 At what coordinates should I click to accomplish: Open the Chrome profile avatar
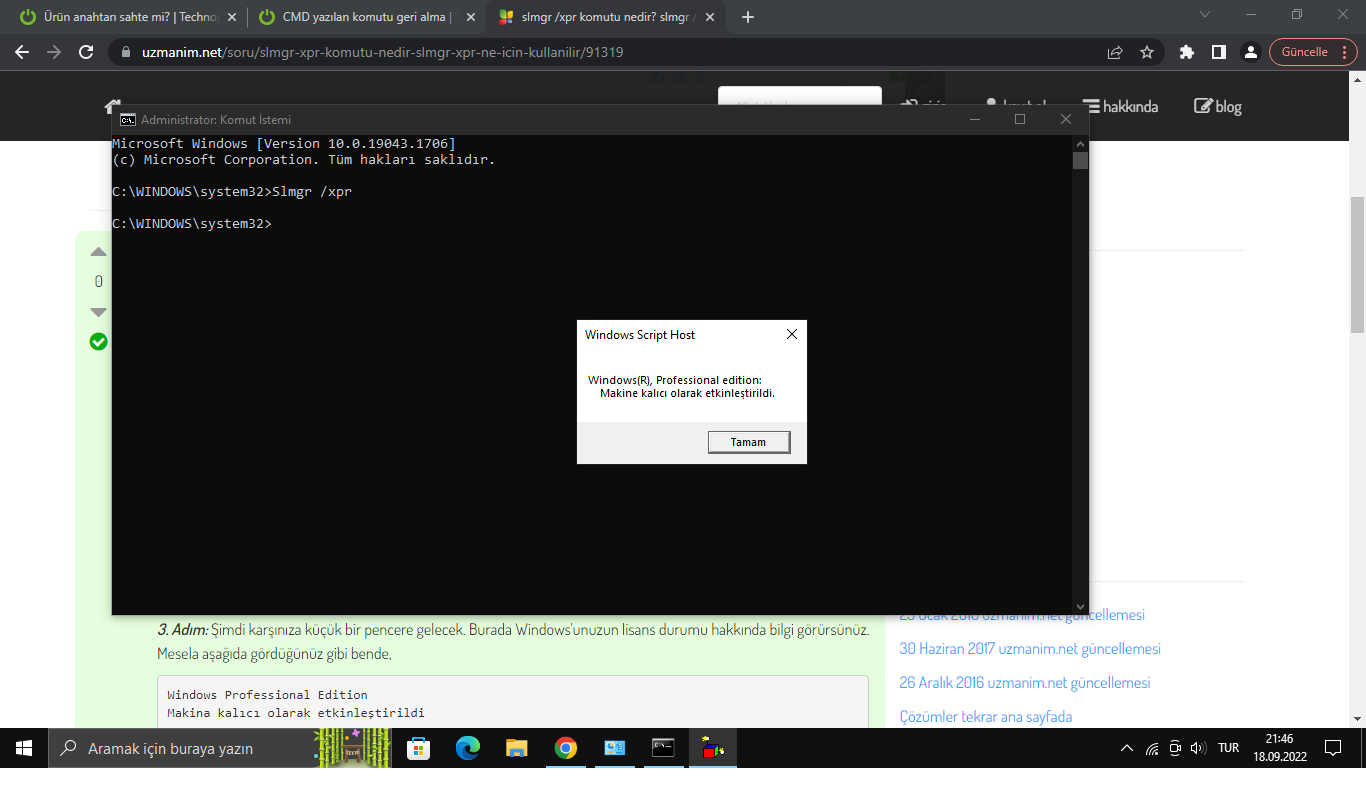[1250, 52]
